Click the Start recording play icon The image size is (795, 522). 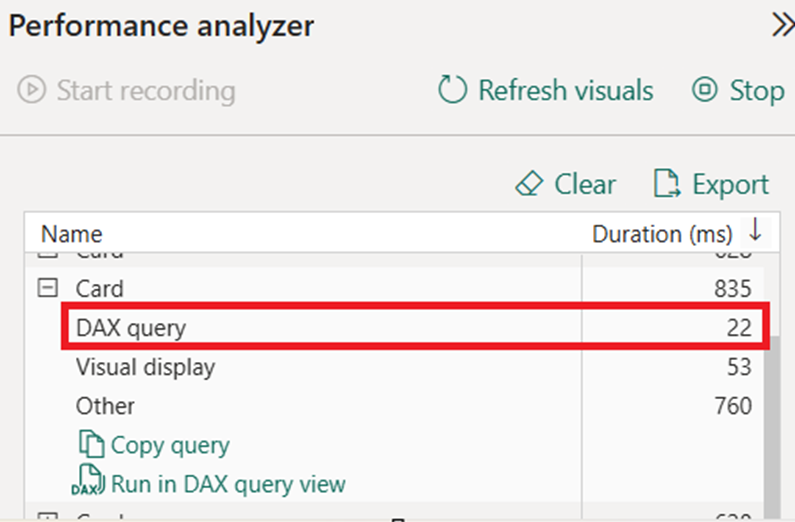[32, 91]
